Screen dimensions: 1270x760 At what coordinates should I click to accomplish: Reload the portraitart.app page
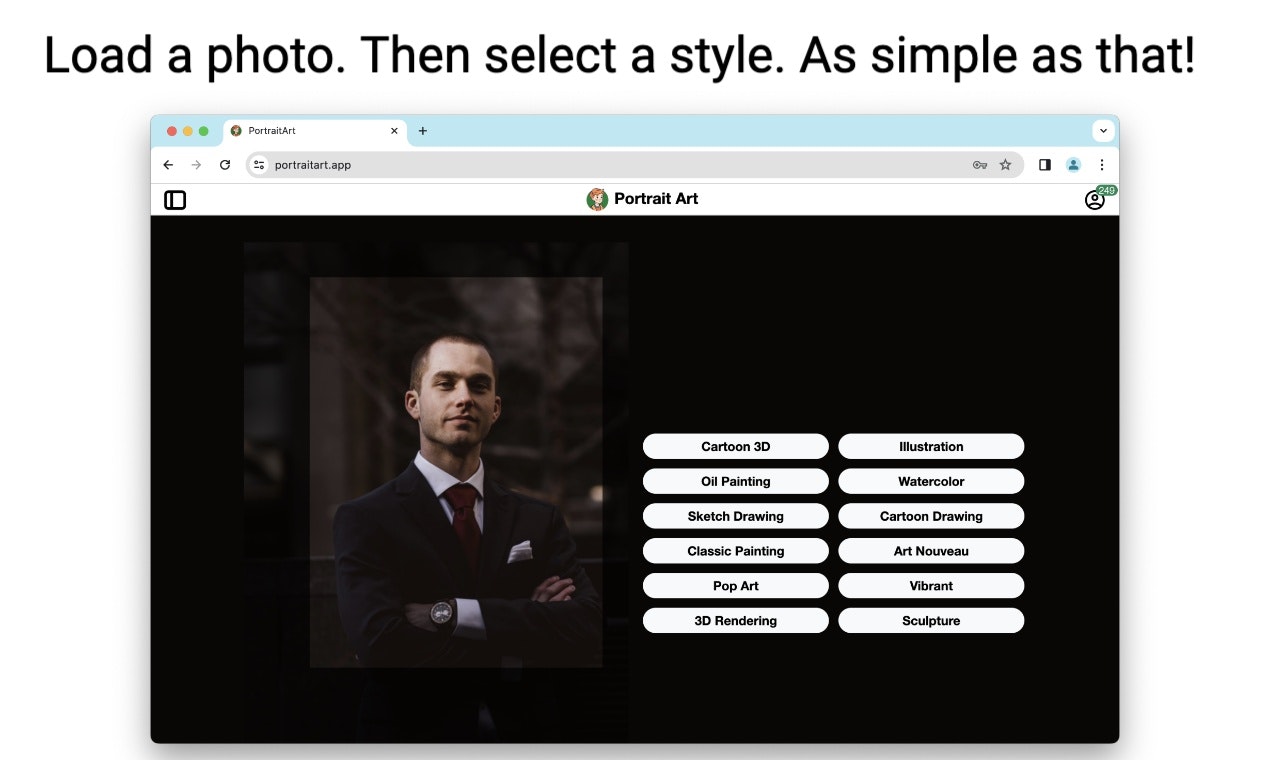pos(225,165)
